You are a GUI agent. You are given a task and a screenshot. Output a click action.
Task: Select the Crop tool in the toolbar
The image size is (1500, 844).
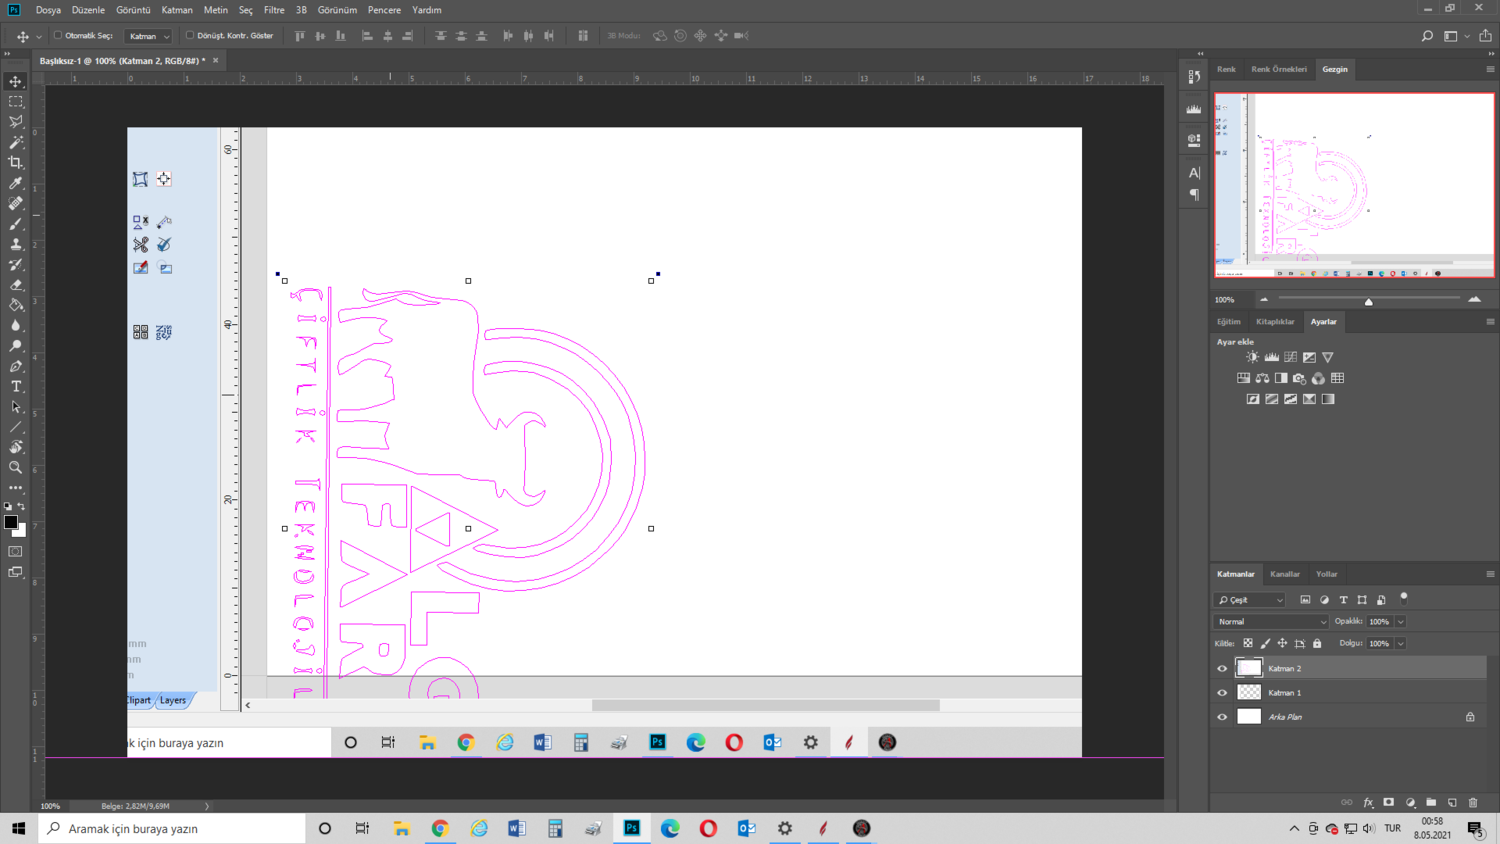[x=16, y=162]
